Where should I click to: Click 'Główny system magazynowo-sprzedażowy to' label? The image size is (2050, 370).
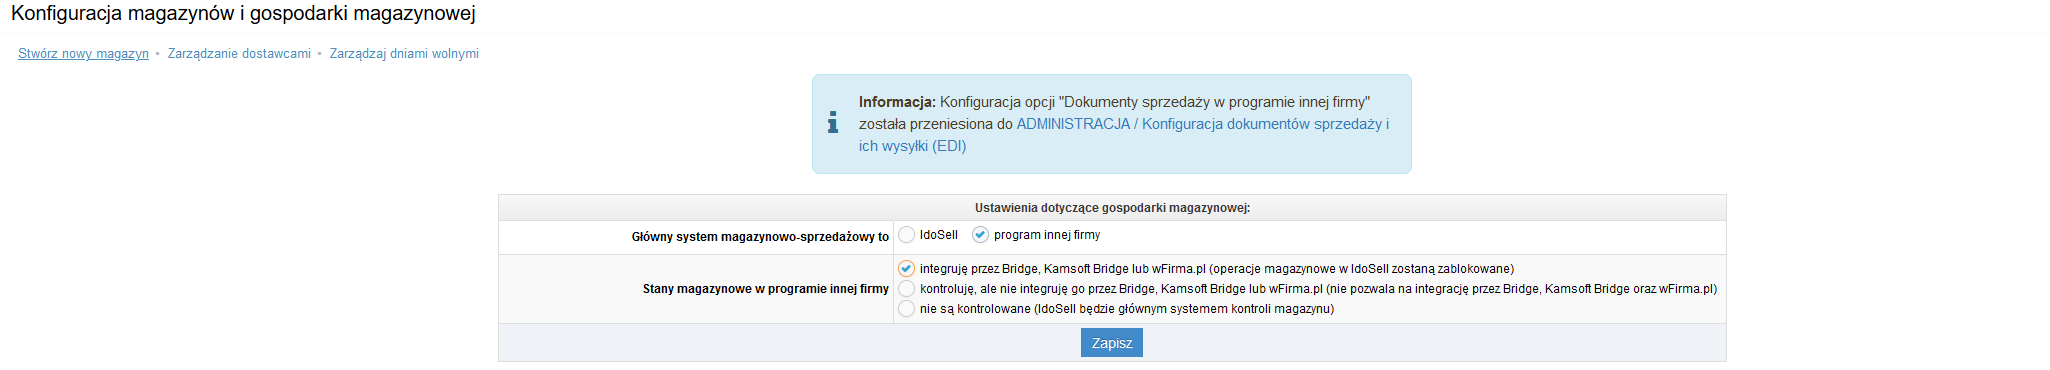(x=760, y=237)
